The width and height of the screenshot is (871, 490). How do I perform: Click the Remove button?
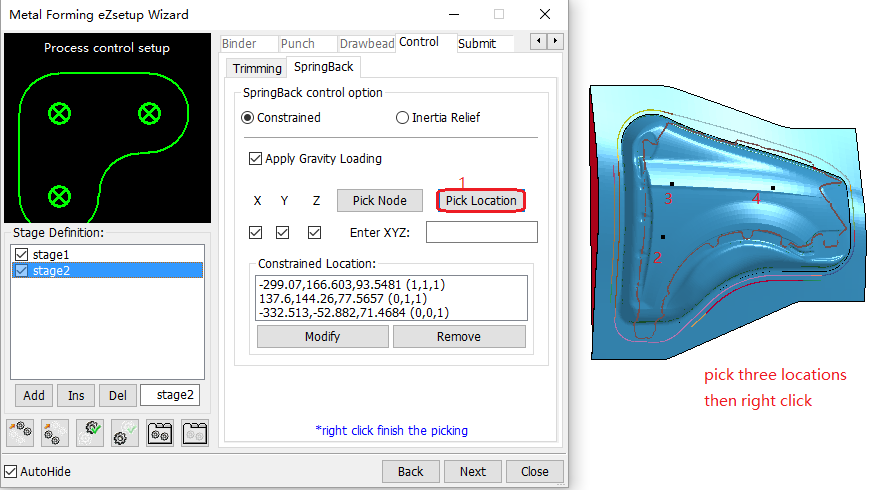pyautogui.click(x=459, y=337)
